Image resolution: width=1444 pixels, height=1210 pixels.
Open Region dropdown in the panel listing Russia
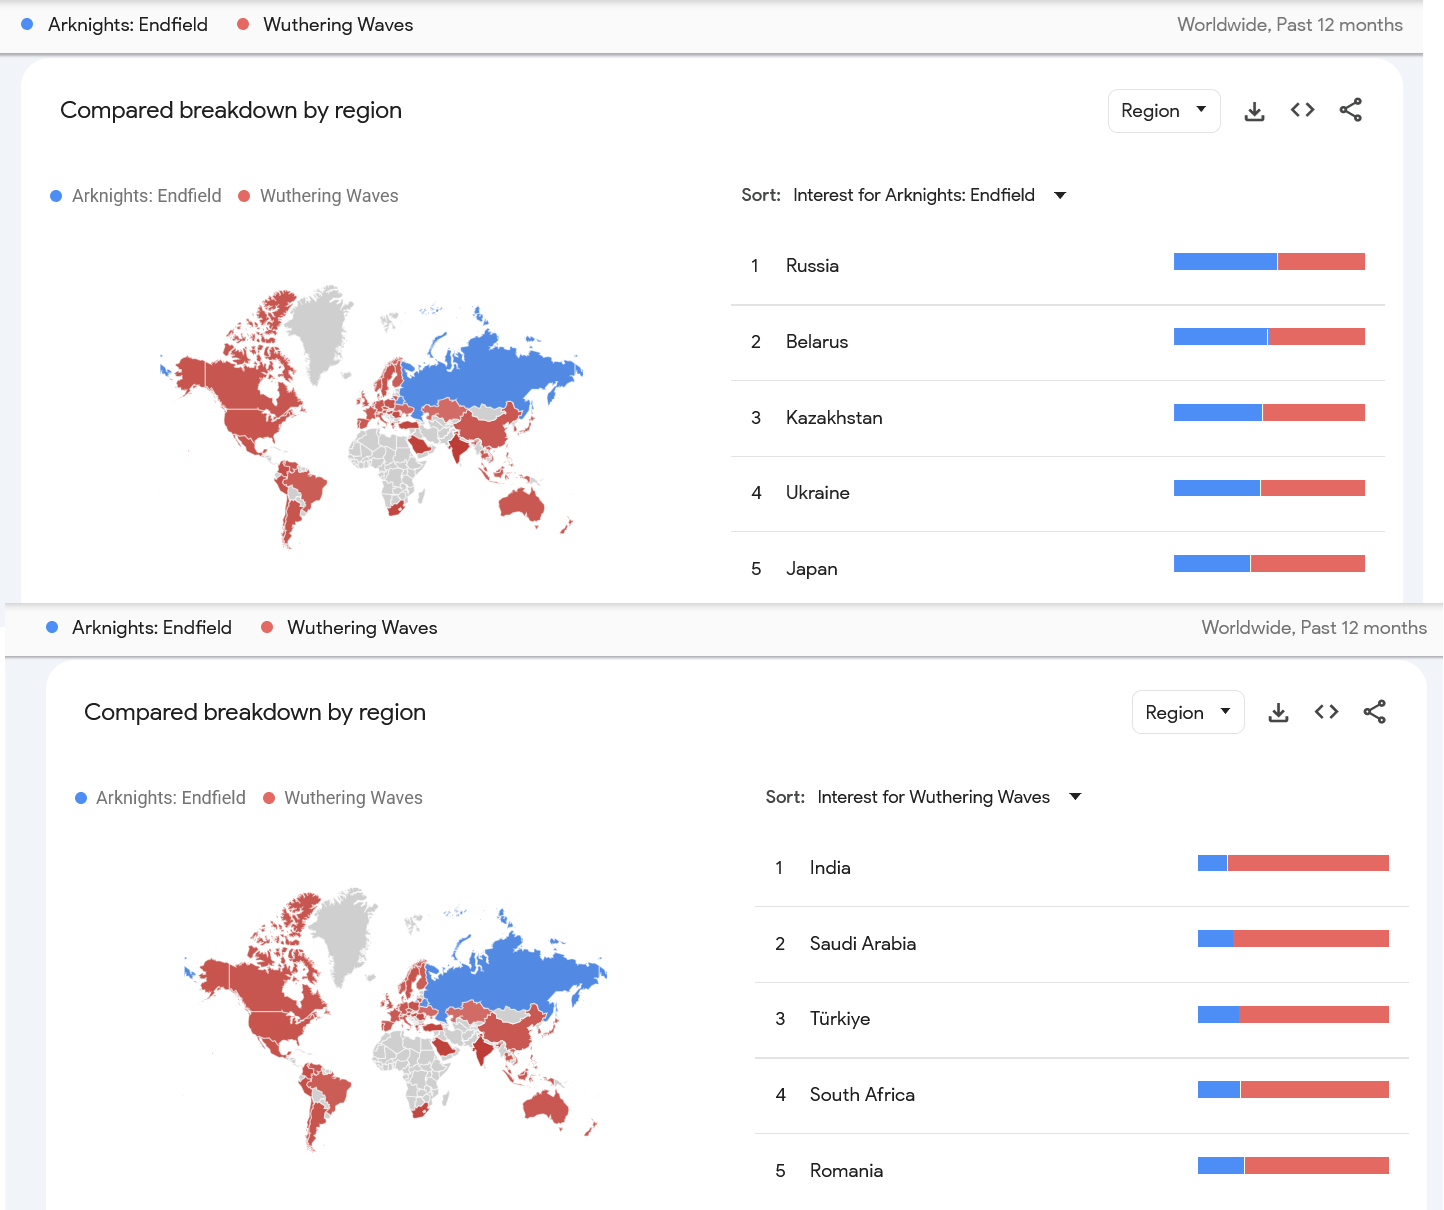click(x=1164, y=111)
